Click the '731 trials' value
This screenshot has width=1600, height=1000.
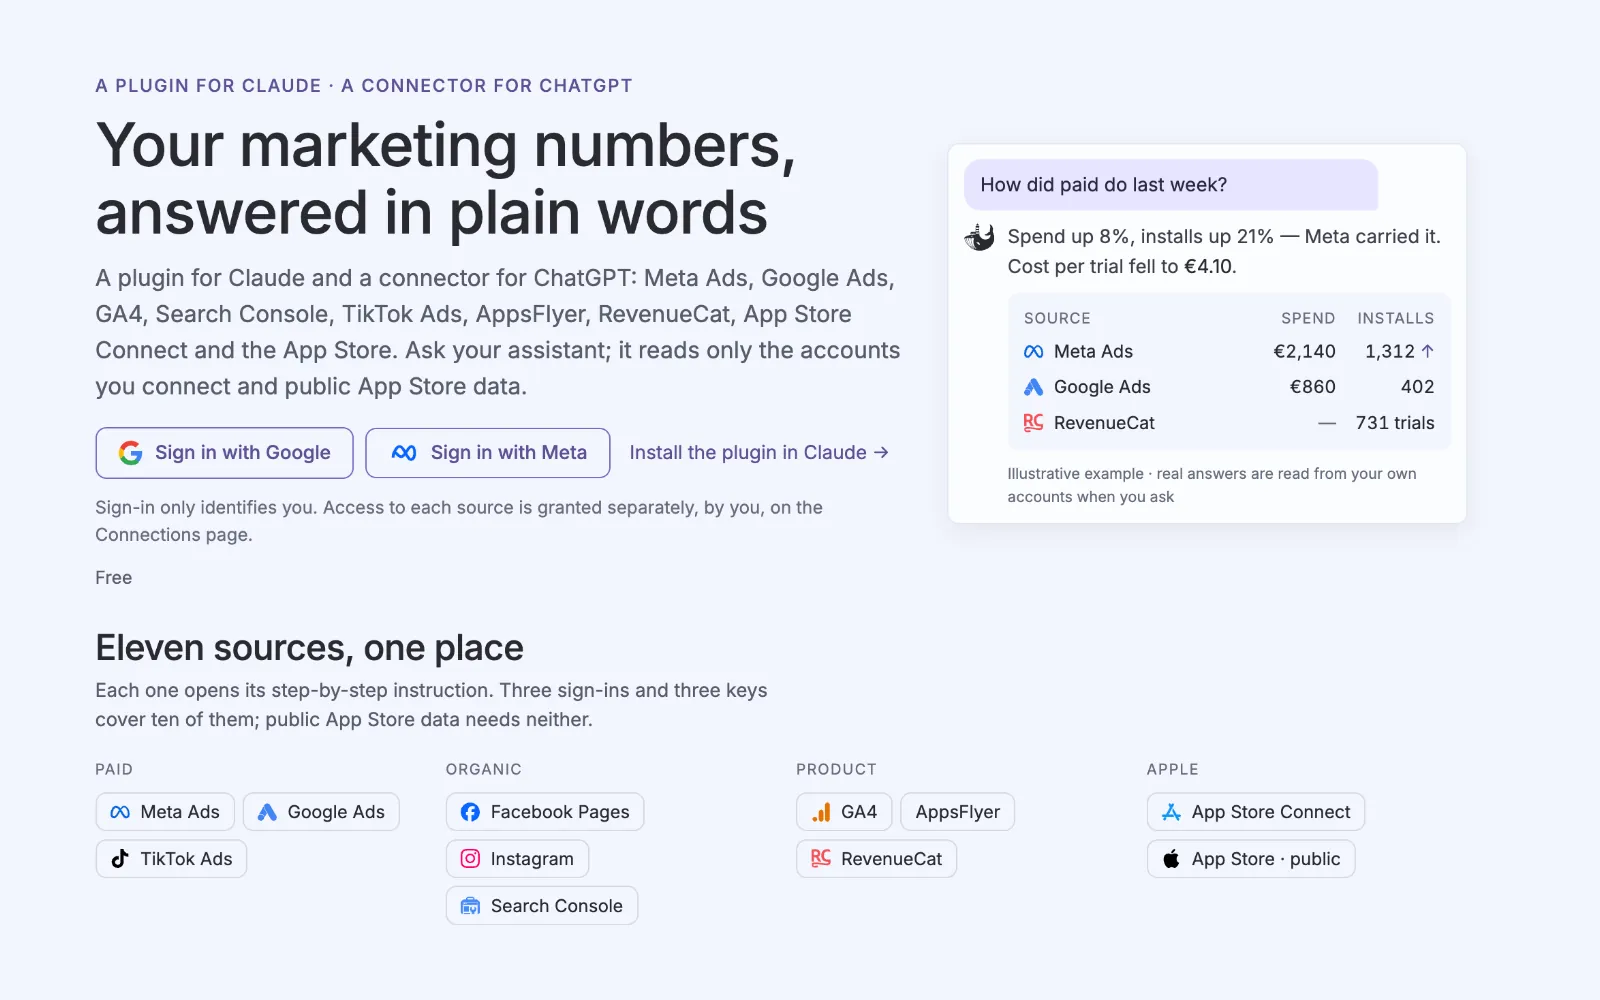click(x=1395, y=423)
